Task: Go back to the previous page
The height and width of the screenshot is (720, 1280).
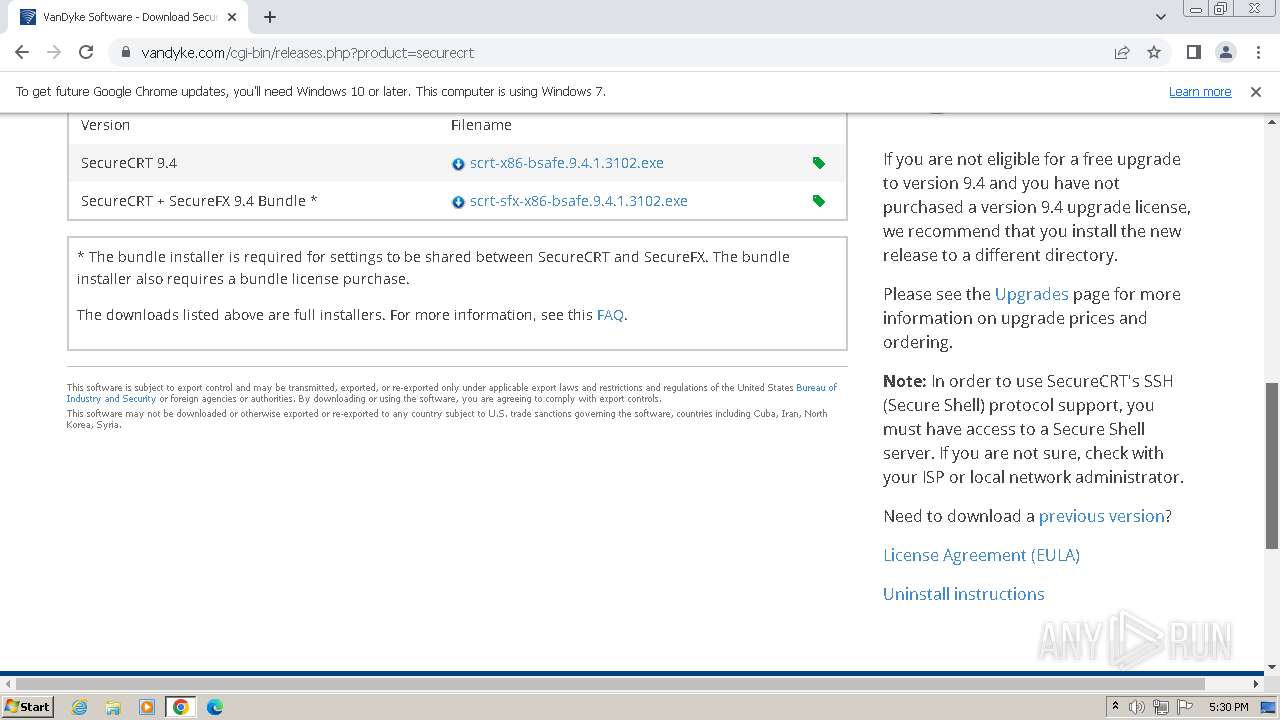Action: (x=22, y=52)
